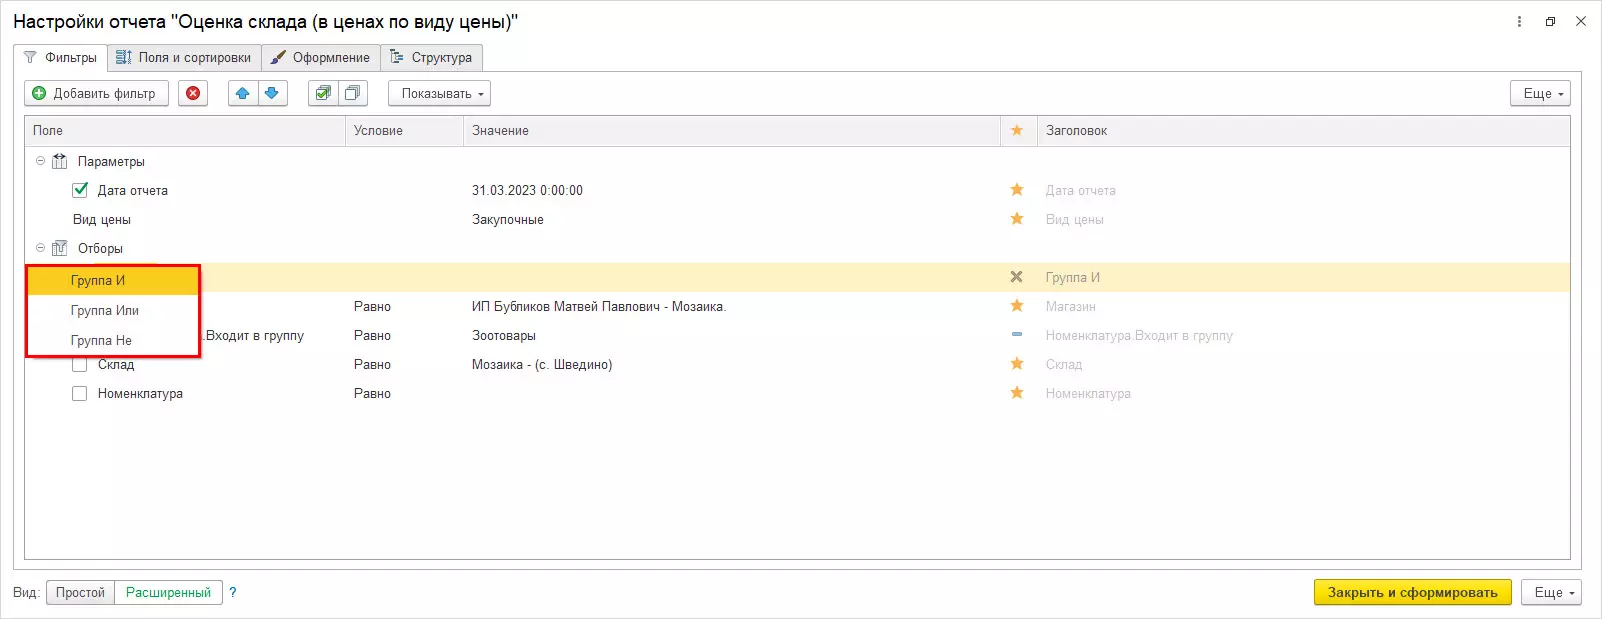This screenshot has width=1602, height=619.
Task: Click the Равно condition in the Зоотовары row
Action: pyautogui.click(x=372, y=335)
